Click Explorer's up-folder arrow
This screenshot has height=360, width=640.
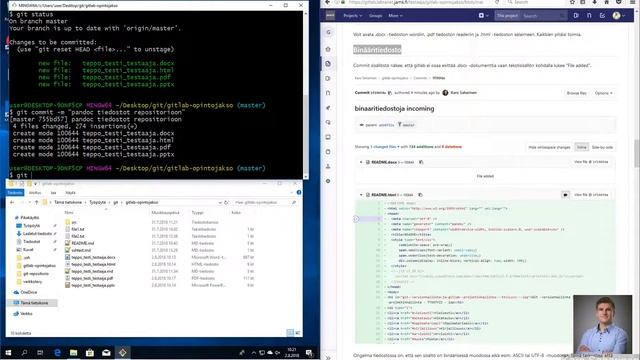coord(36,202)
